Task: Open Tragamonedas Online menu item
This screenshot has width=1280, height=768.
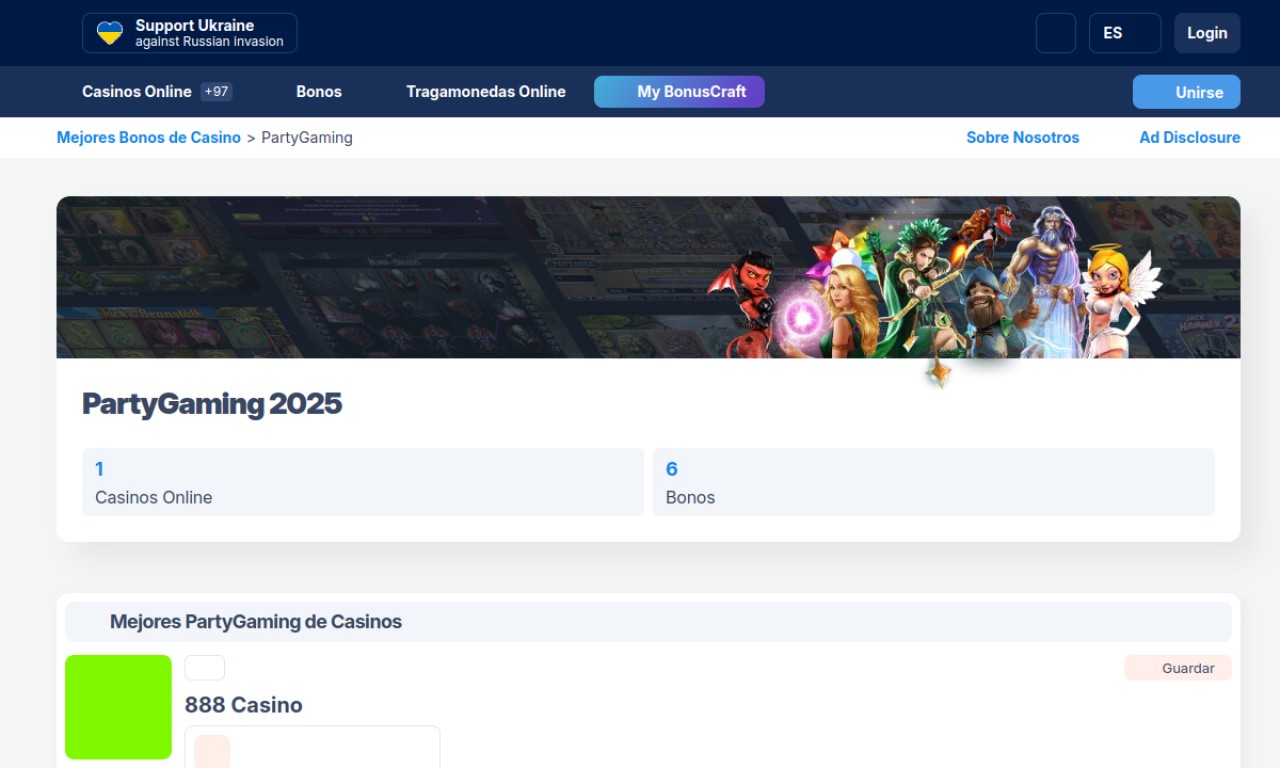Action: point(486,91)
